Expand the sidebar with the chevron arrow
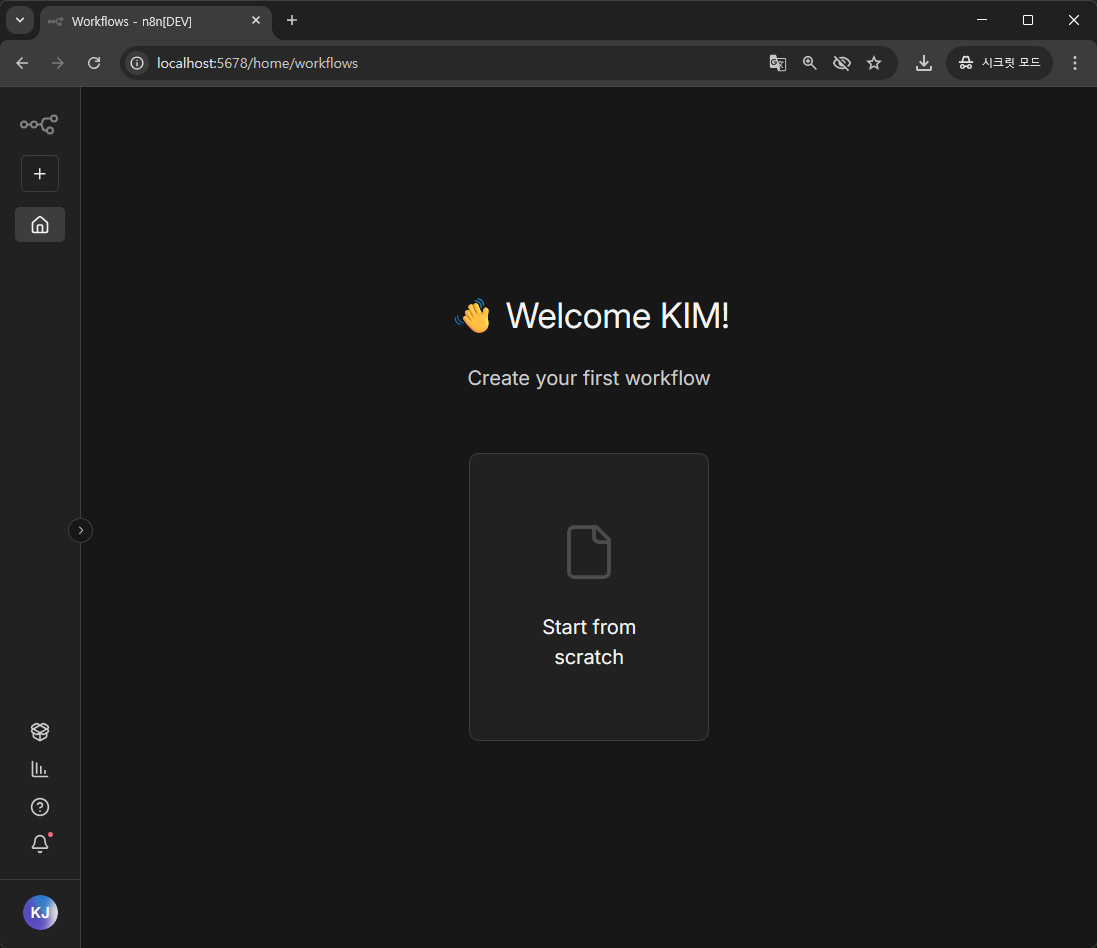The width and height of the screenshot is (1097, 948). tap(81, 530)
